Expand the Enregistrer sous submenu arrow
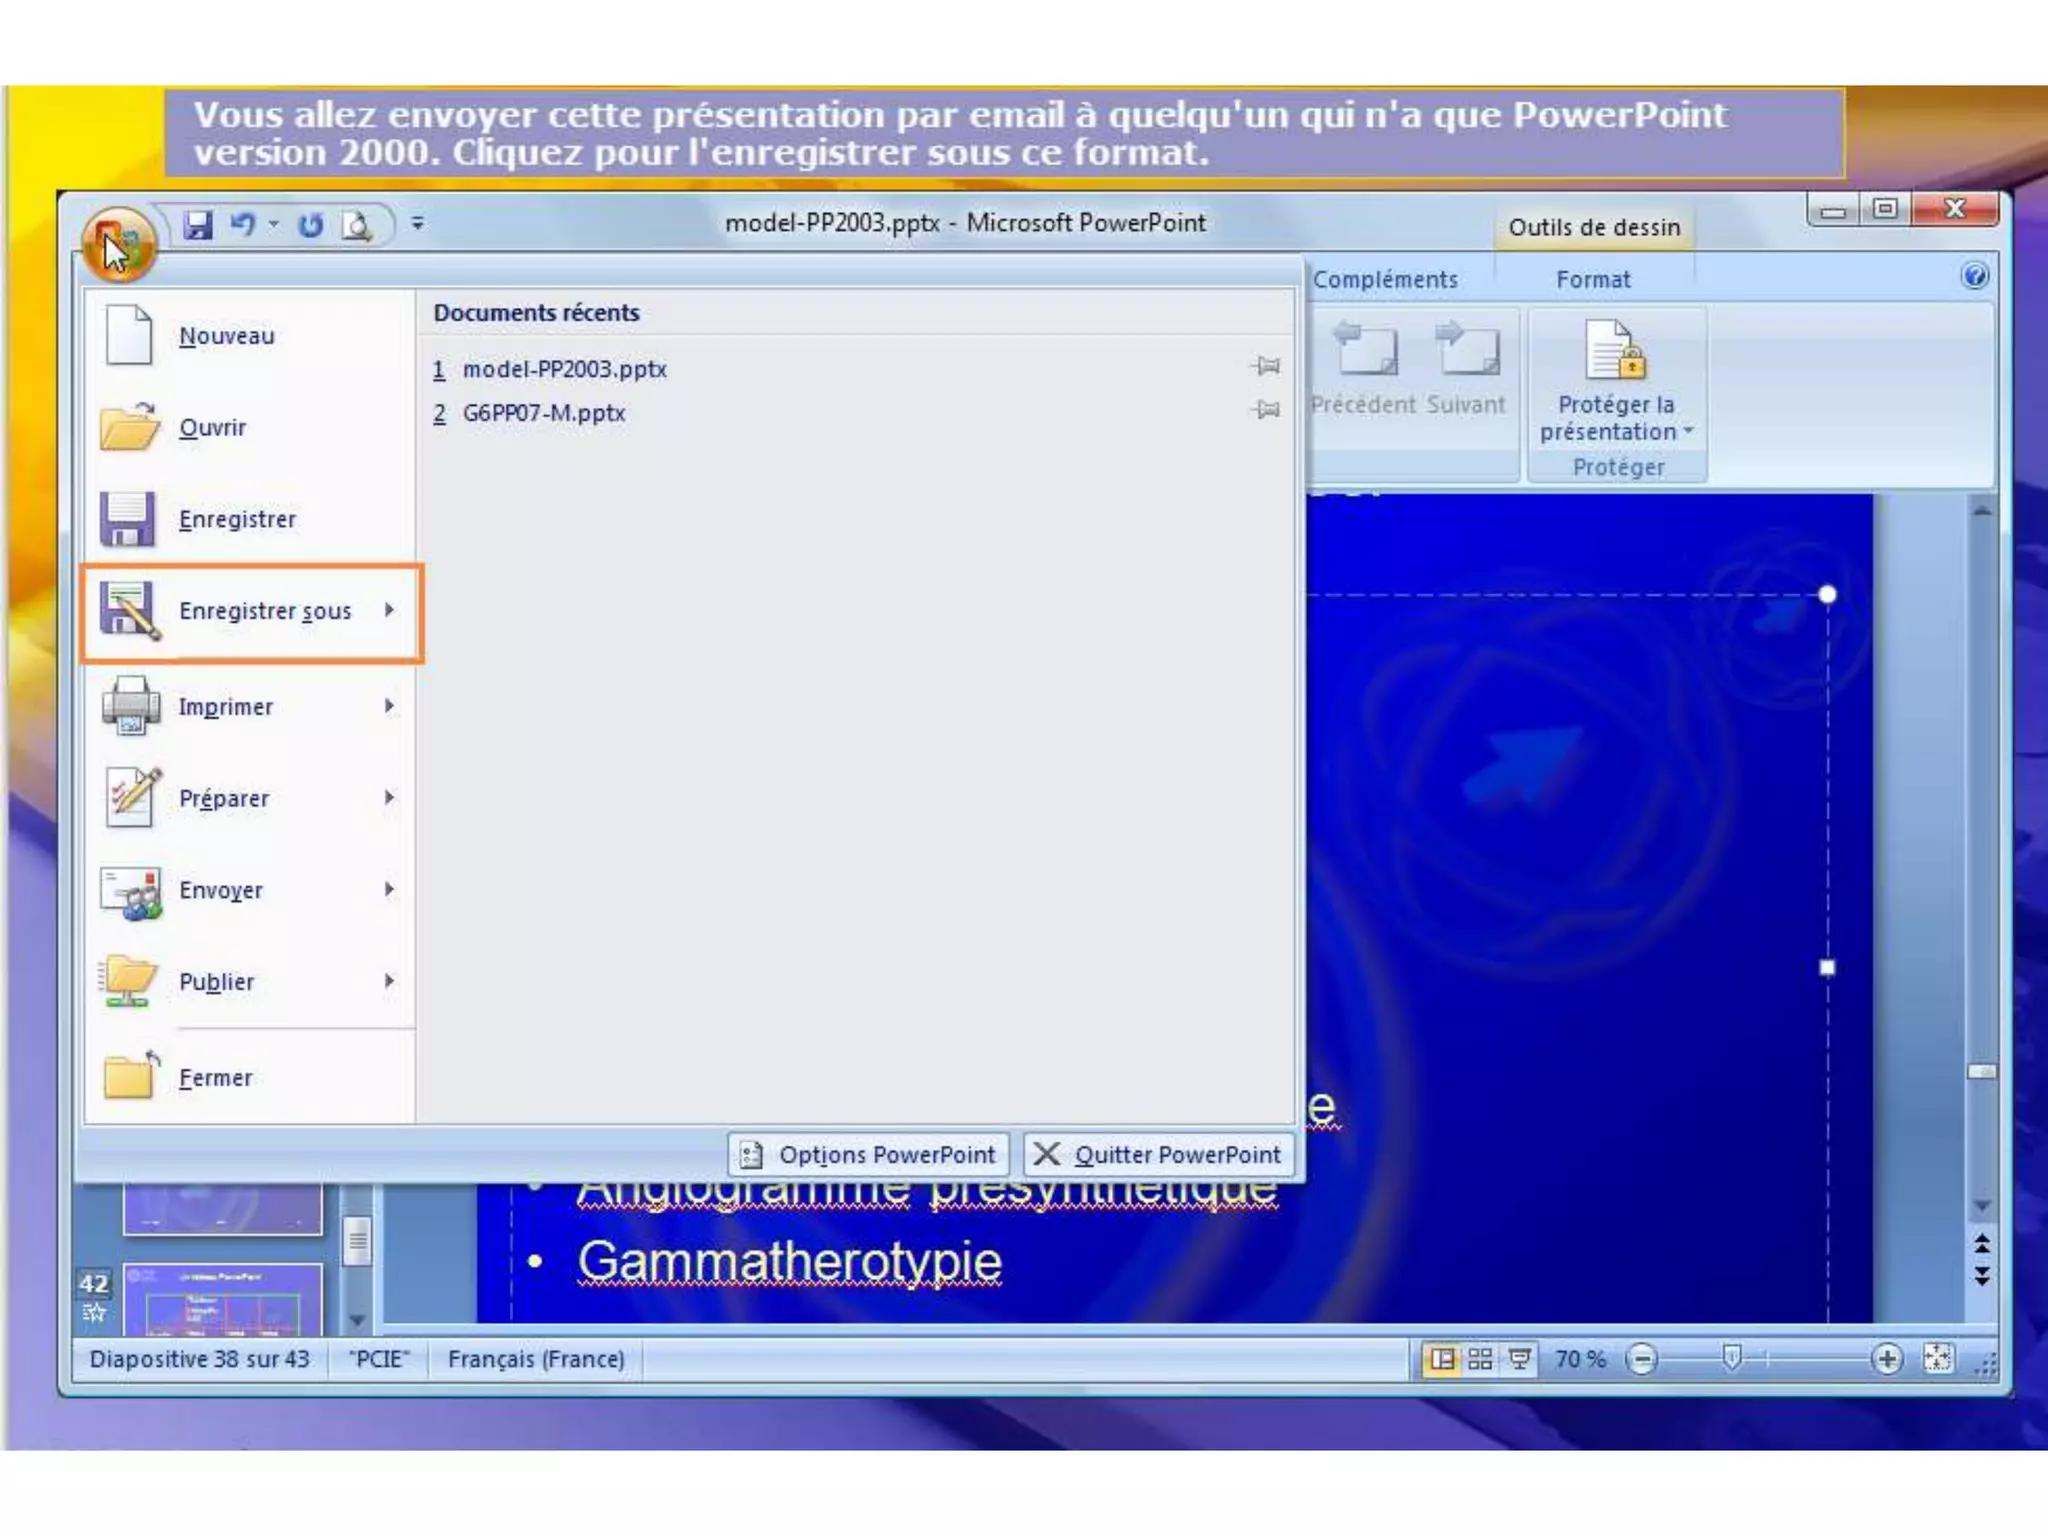This screenshot has width=2048, height=1536. point(389,610)
